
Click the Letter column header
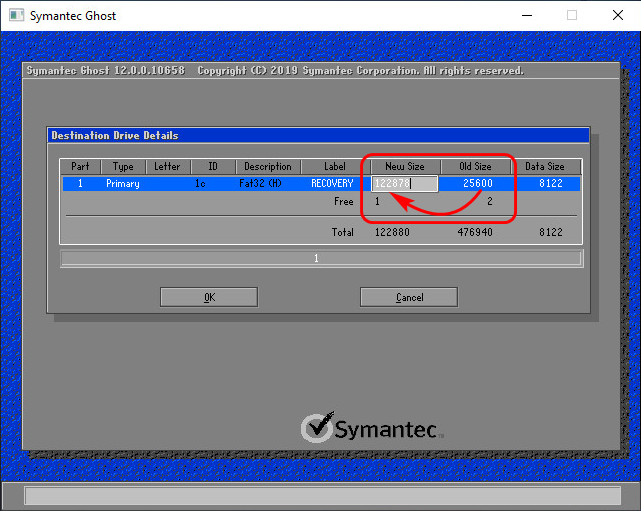[167, 166]
